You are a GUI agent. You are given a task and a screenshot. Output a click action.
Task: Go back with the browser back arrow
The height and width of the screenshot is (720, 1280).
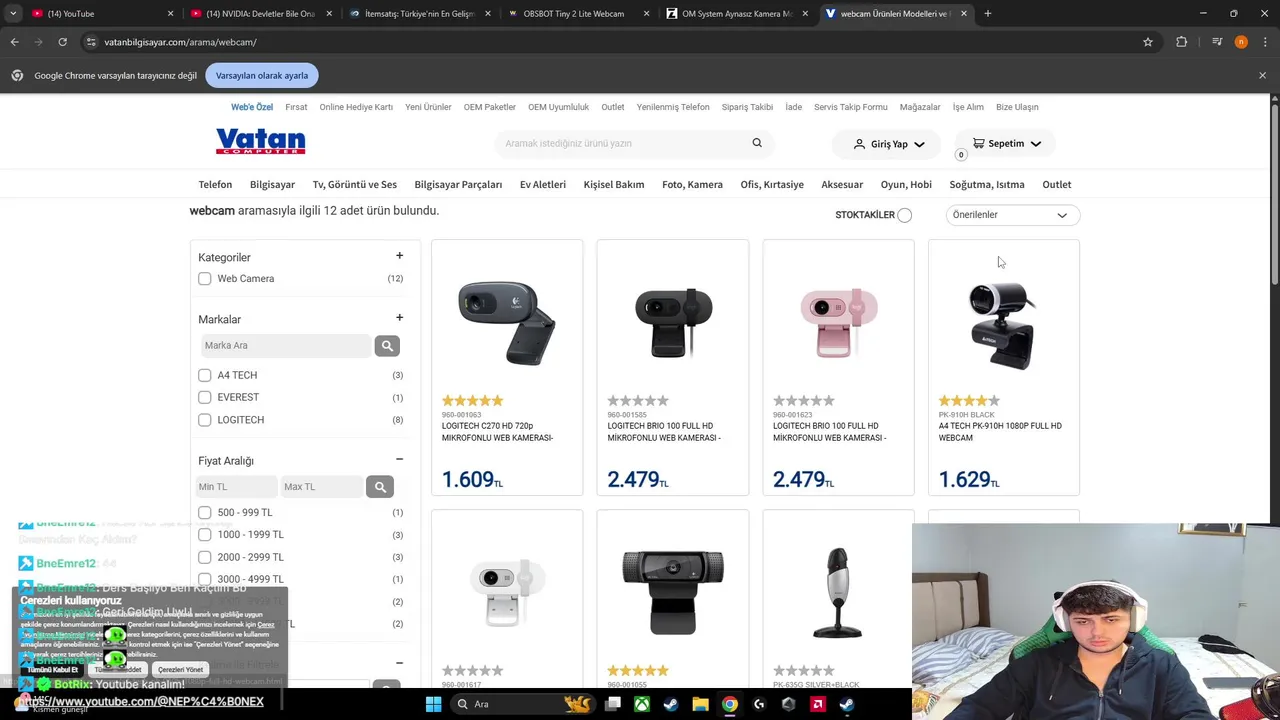tap(14, 42)
